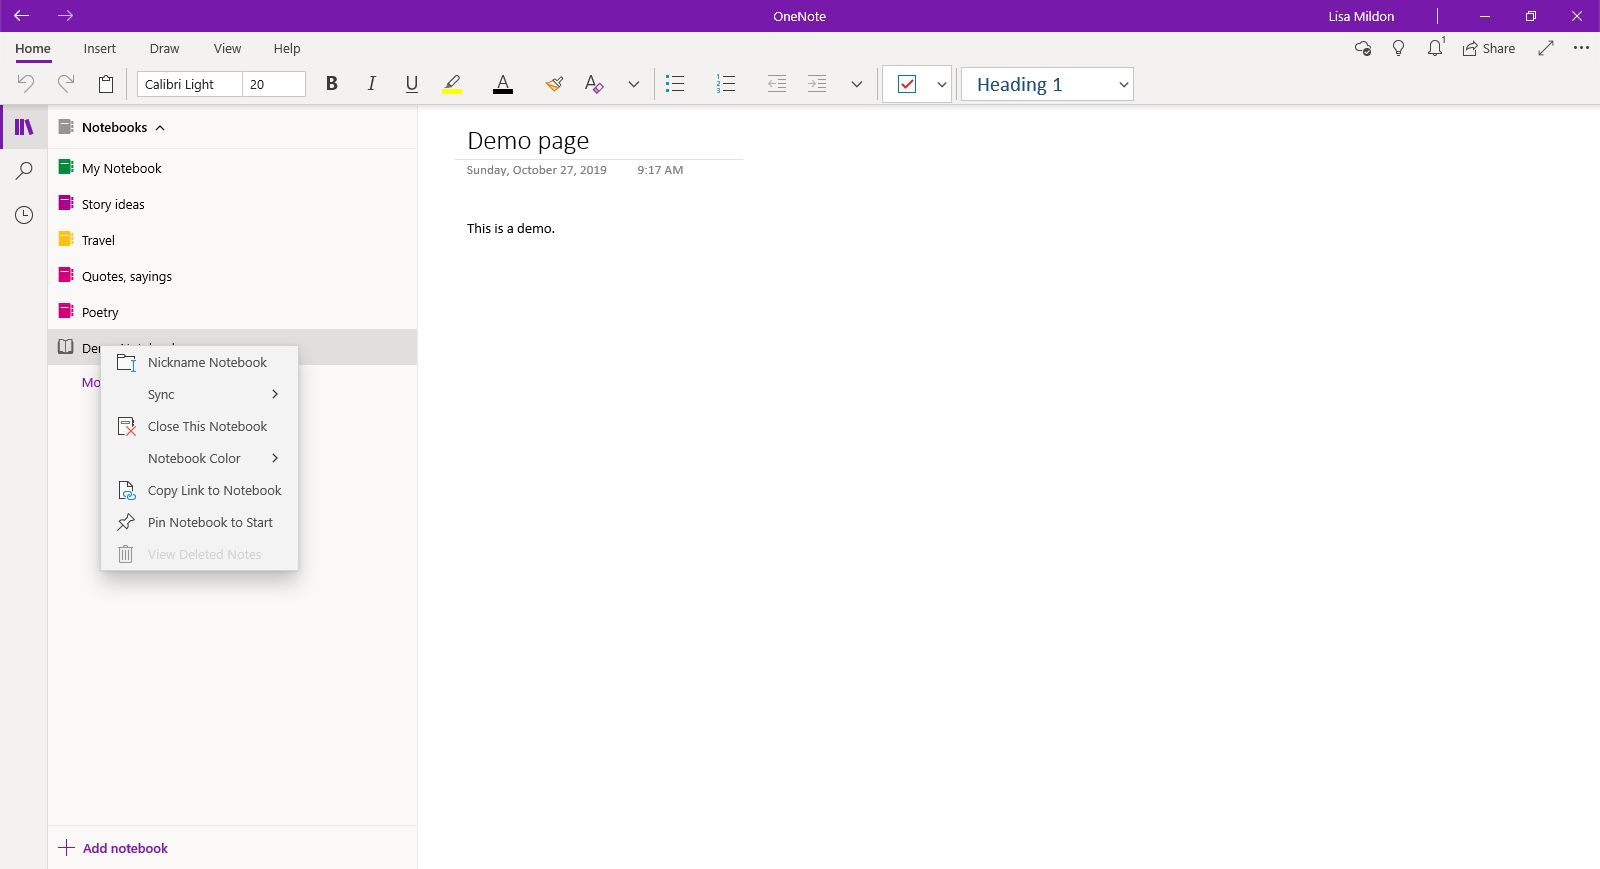Open the Home ribbon tab
The height and width of the screenshot is (869, 1600).
[33, 48]
